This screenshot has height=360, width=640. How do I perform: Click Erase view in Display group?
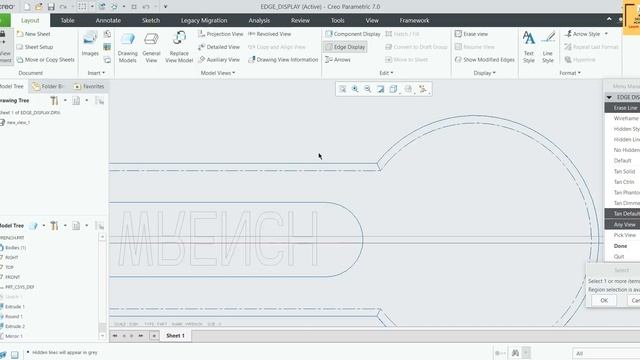point(471,34)
